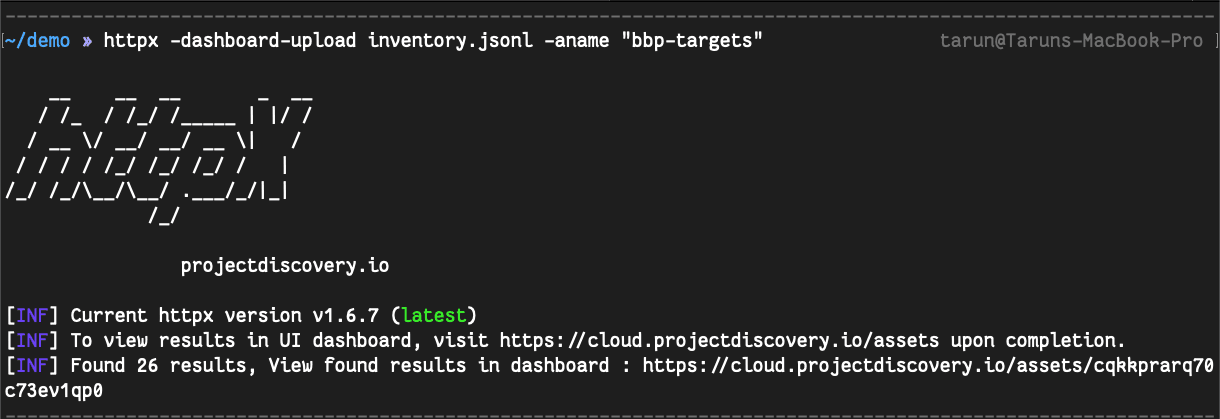Image resolution: width=1220 pixels, height=419 pixels.
Task: Click the projectdiscovery.io text below the logo
Action: 284,266
